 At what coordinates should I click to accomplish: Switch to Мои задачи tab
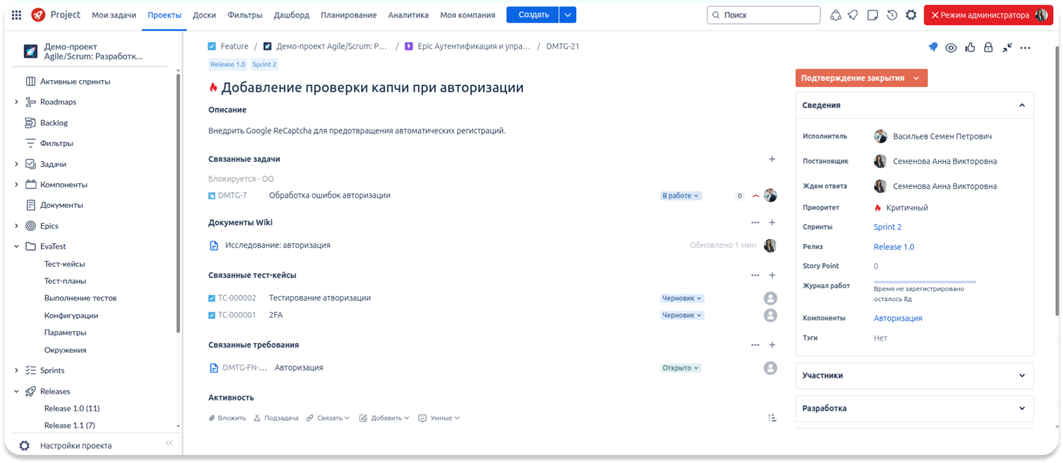[114, 14]
